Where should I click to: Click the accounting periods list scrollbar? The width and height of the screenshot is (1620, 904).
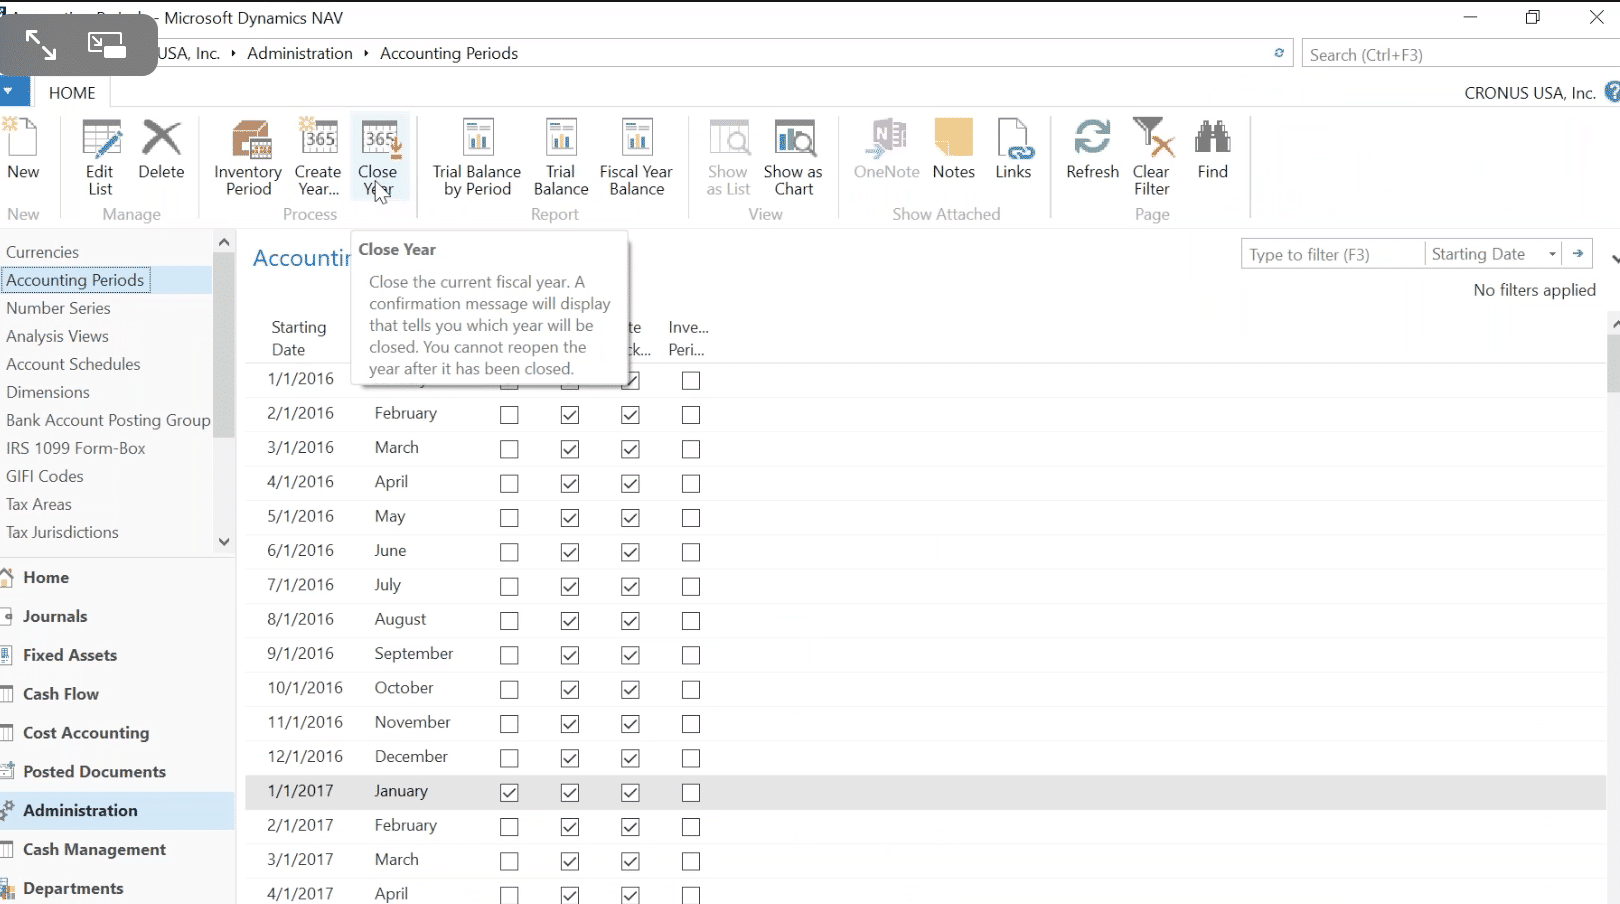[1613, 365]
